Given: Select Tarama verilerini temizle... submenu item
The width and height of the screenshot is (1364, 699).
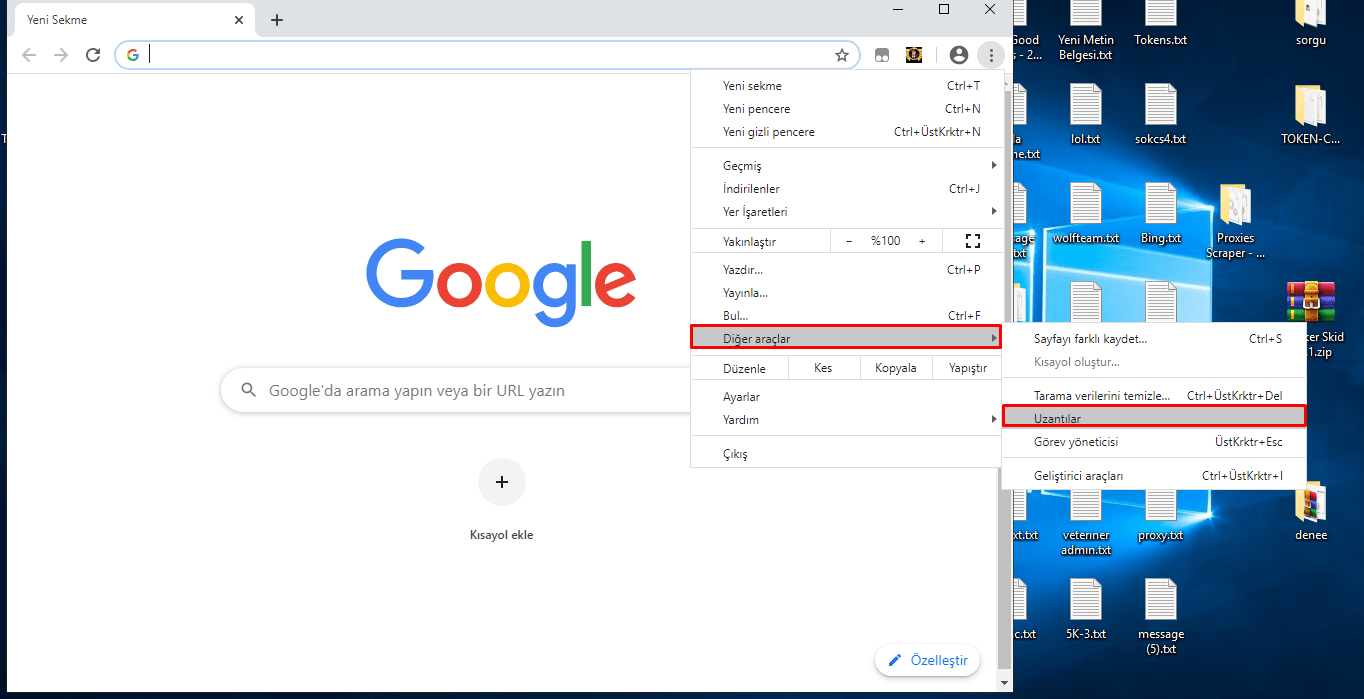Looking at the screenshot, I should [x=1154, y=396].
